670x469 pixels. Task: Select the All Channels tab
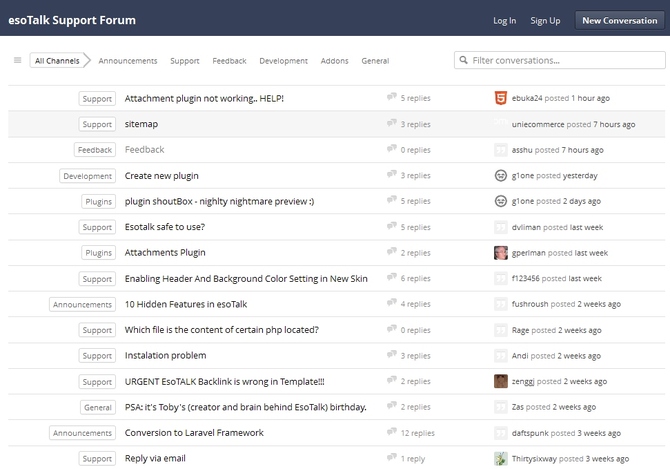pyautogui.click(x=57, y=61)
